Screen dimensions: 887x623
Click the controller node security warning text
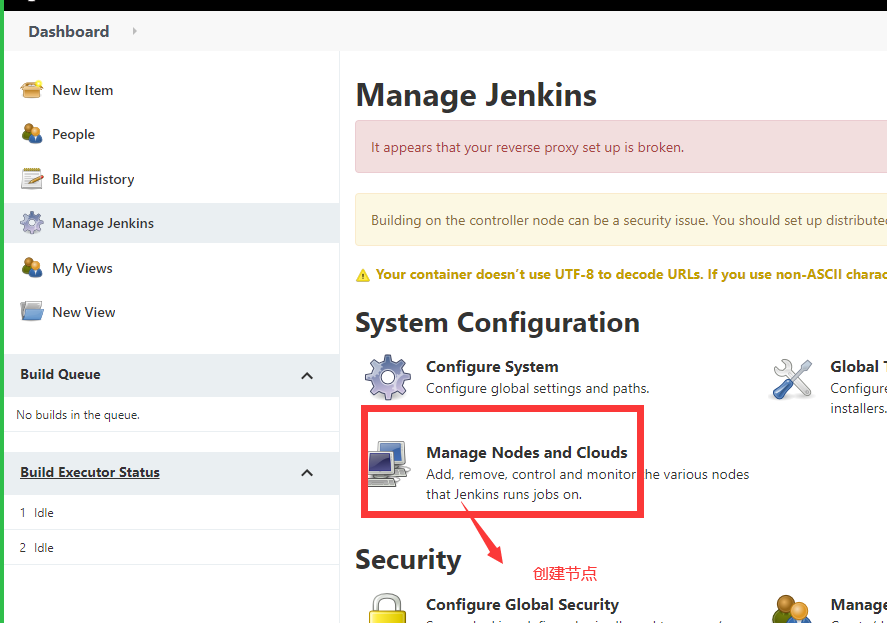point(629,220)
